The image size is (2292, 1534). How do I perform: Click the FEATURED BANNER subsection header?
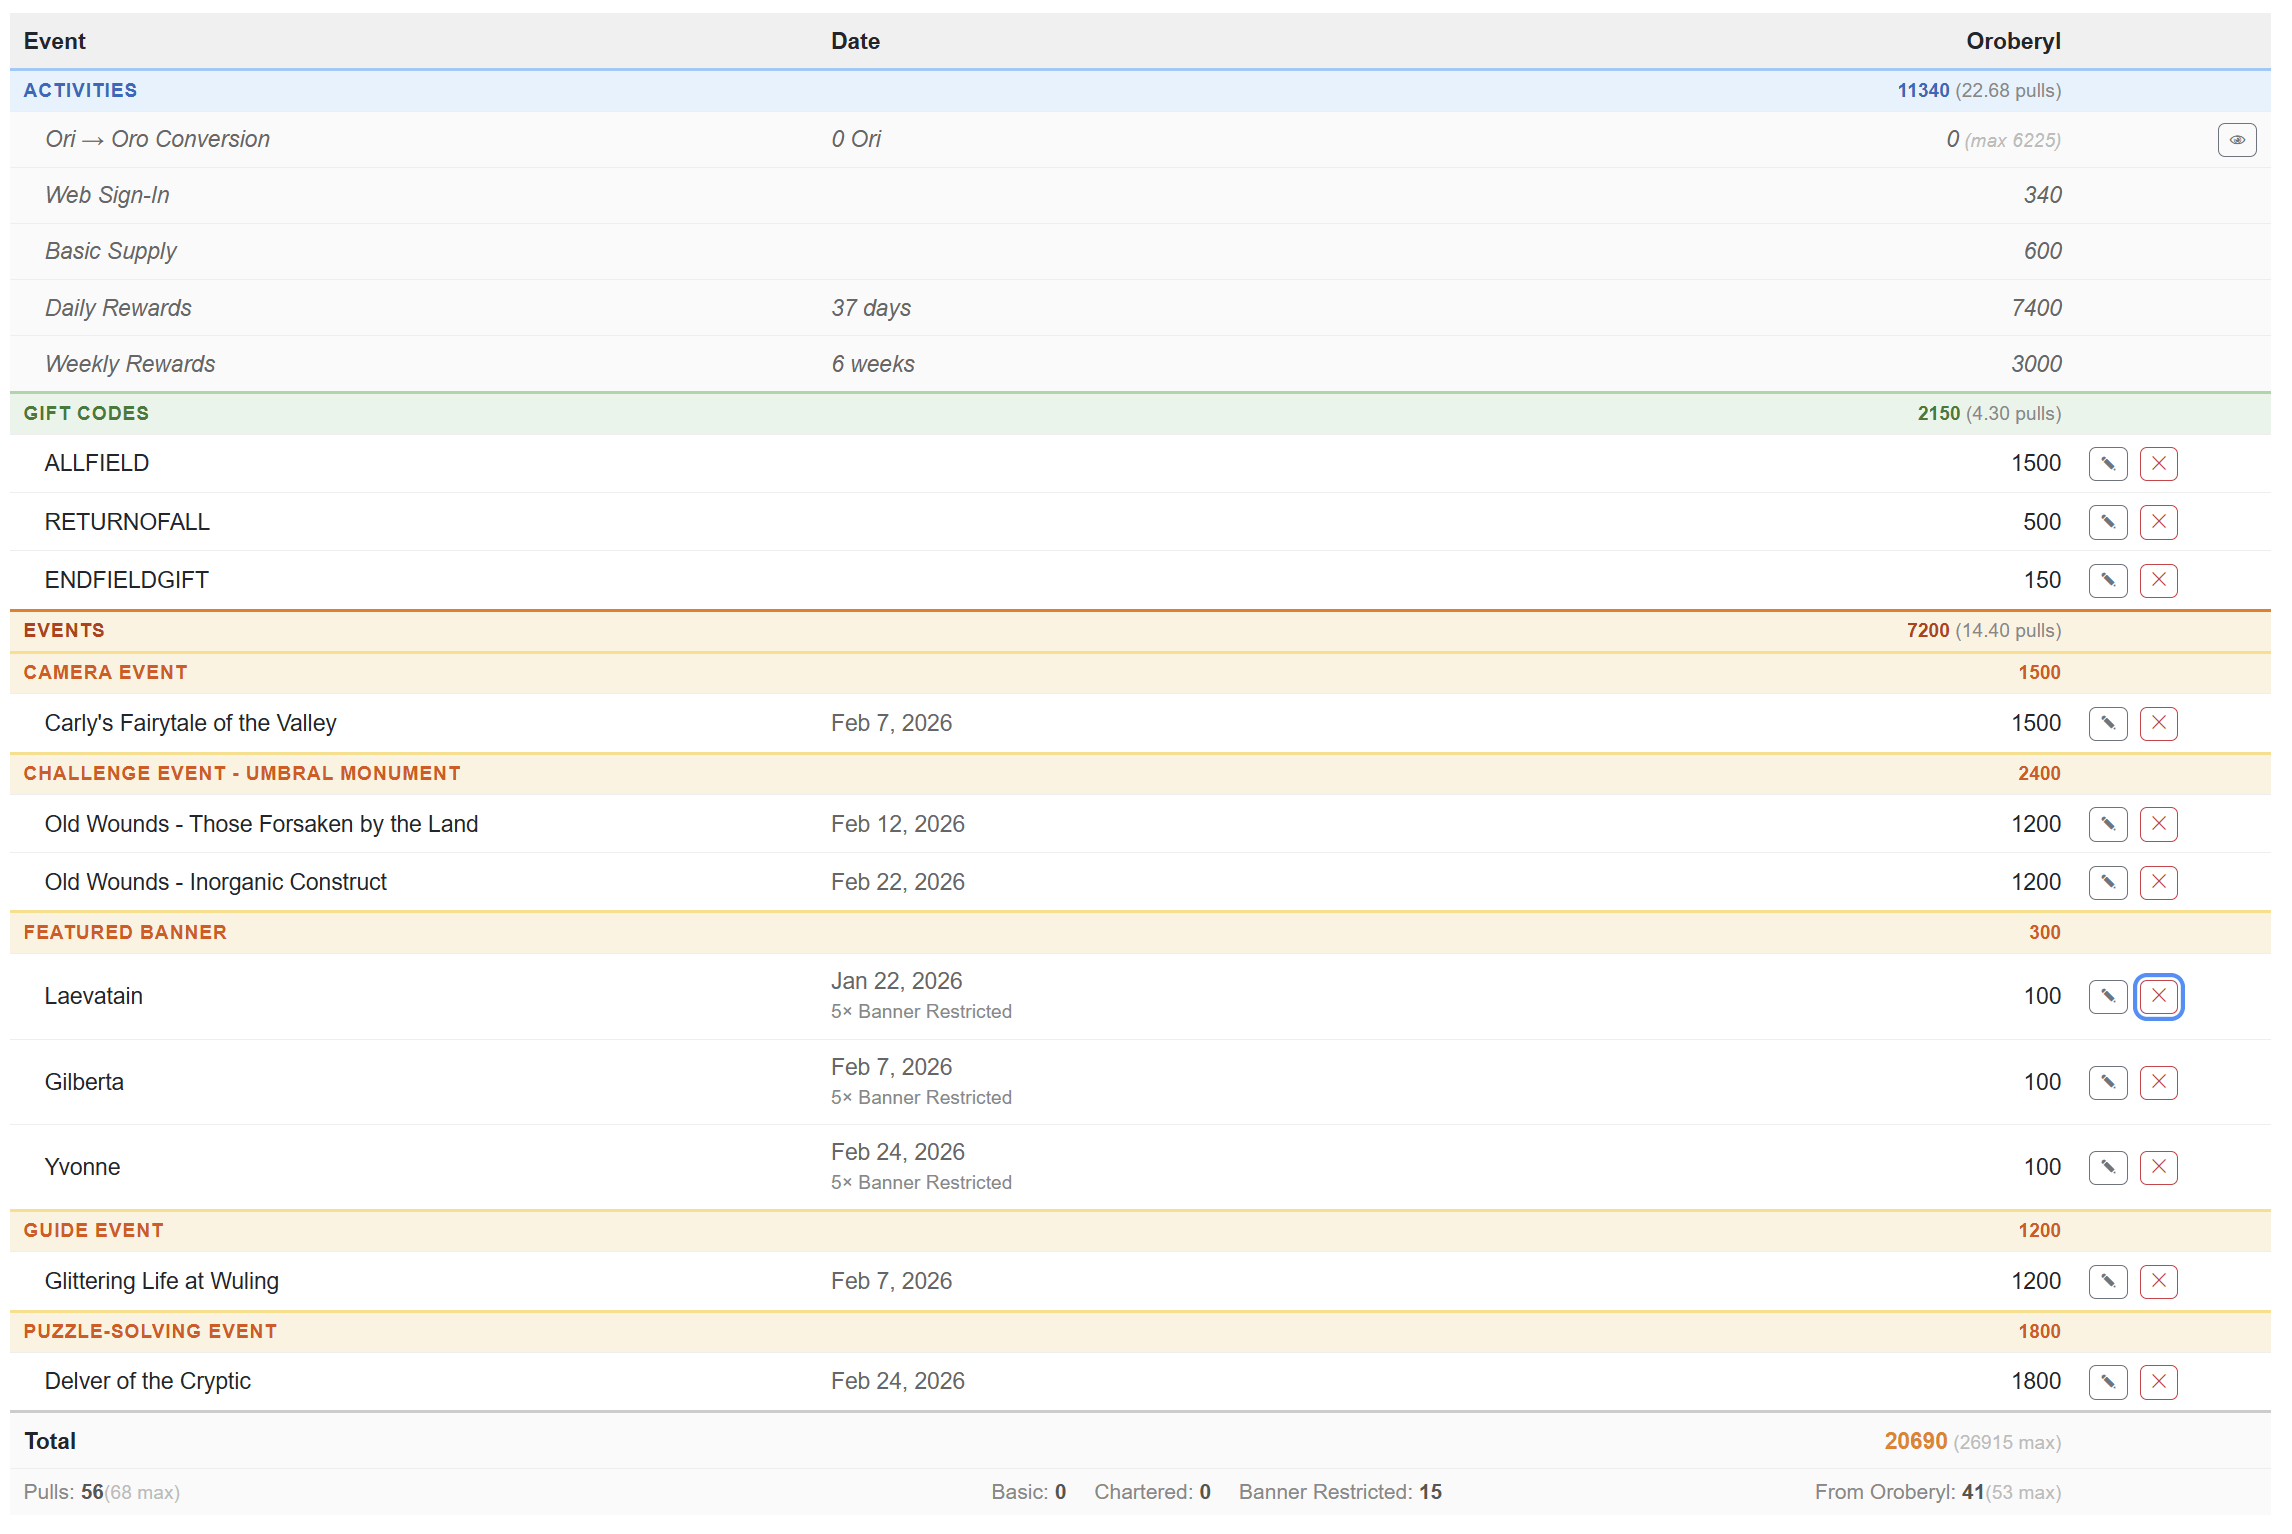point(125,933)
